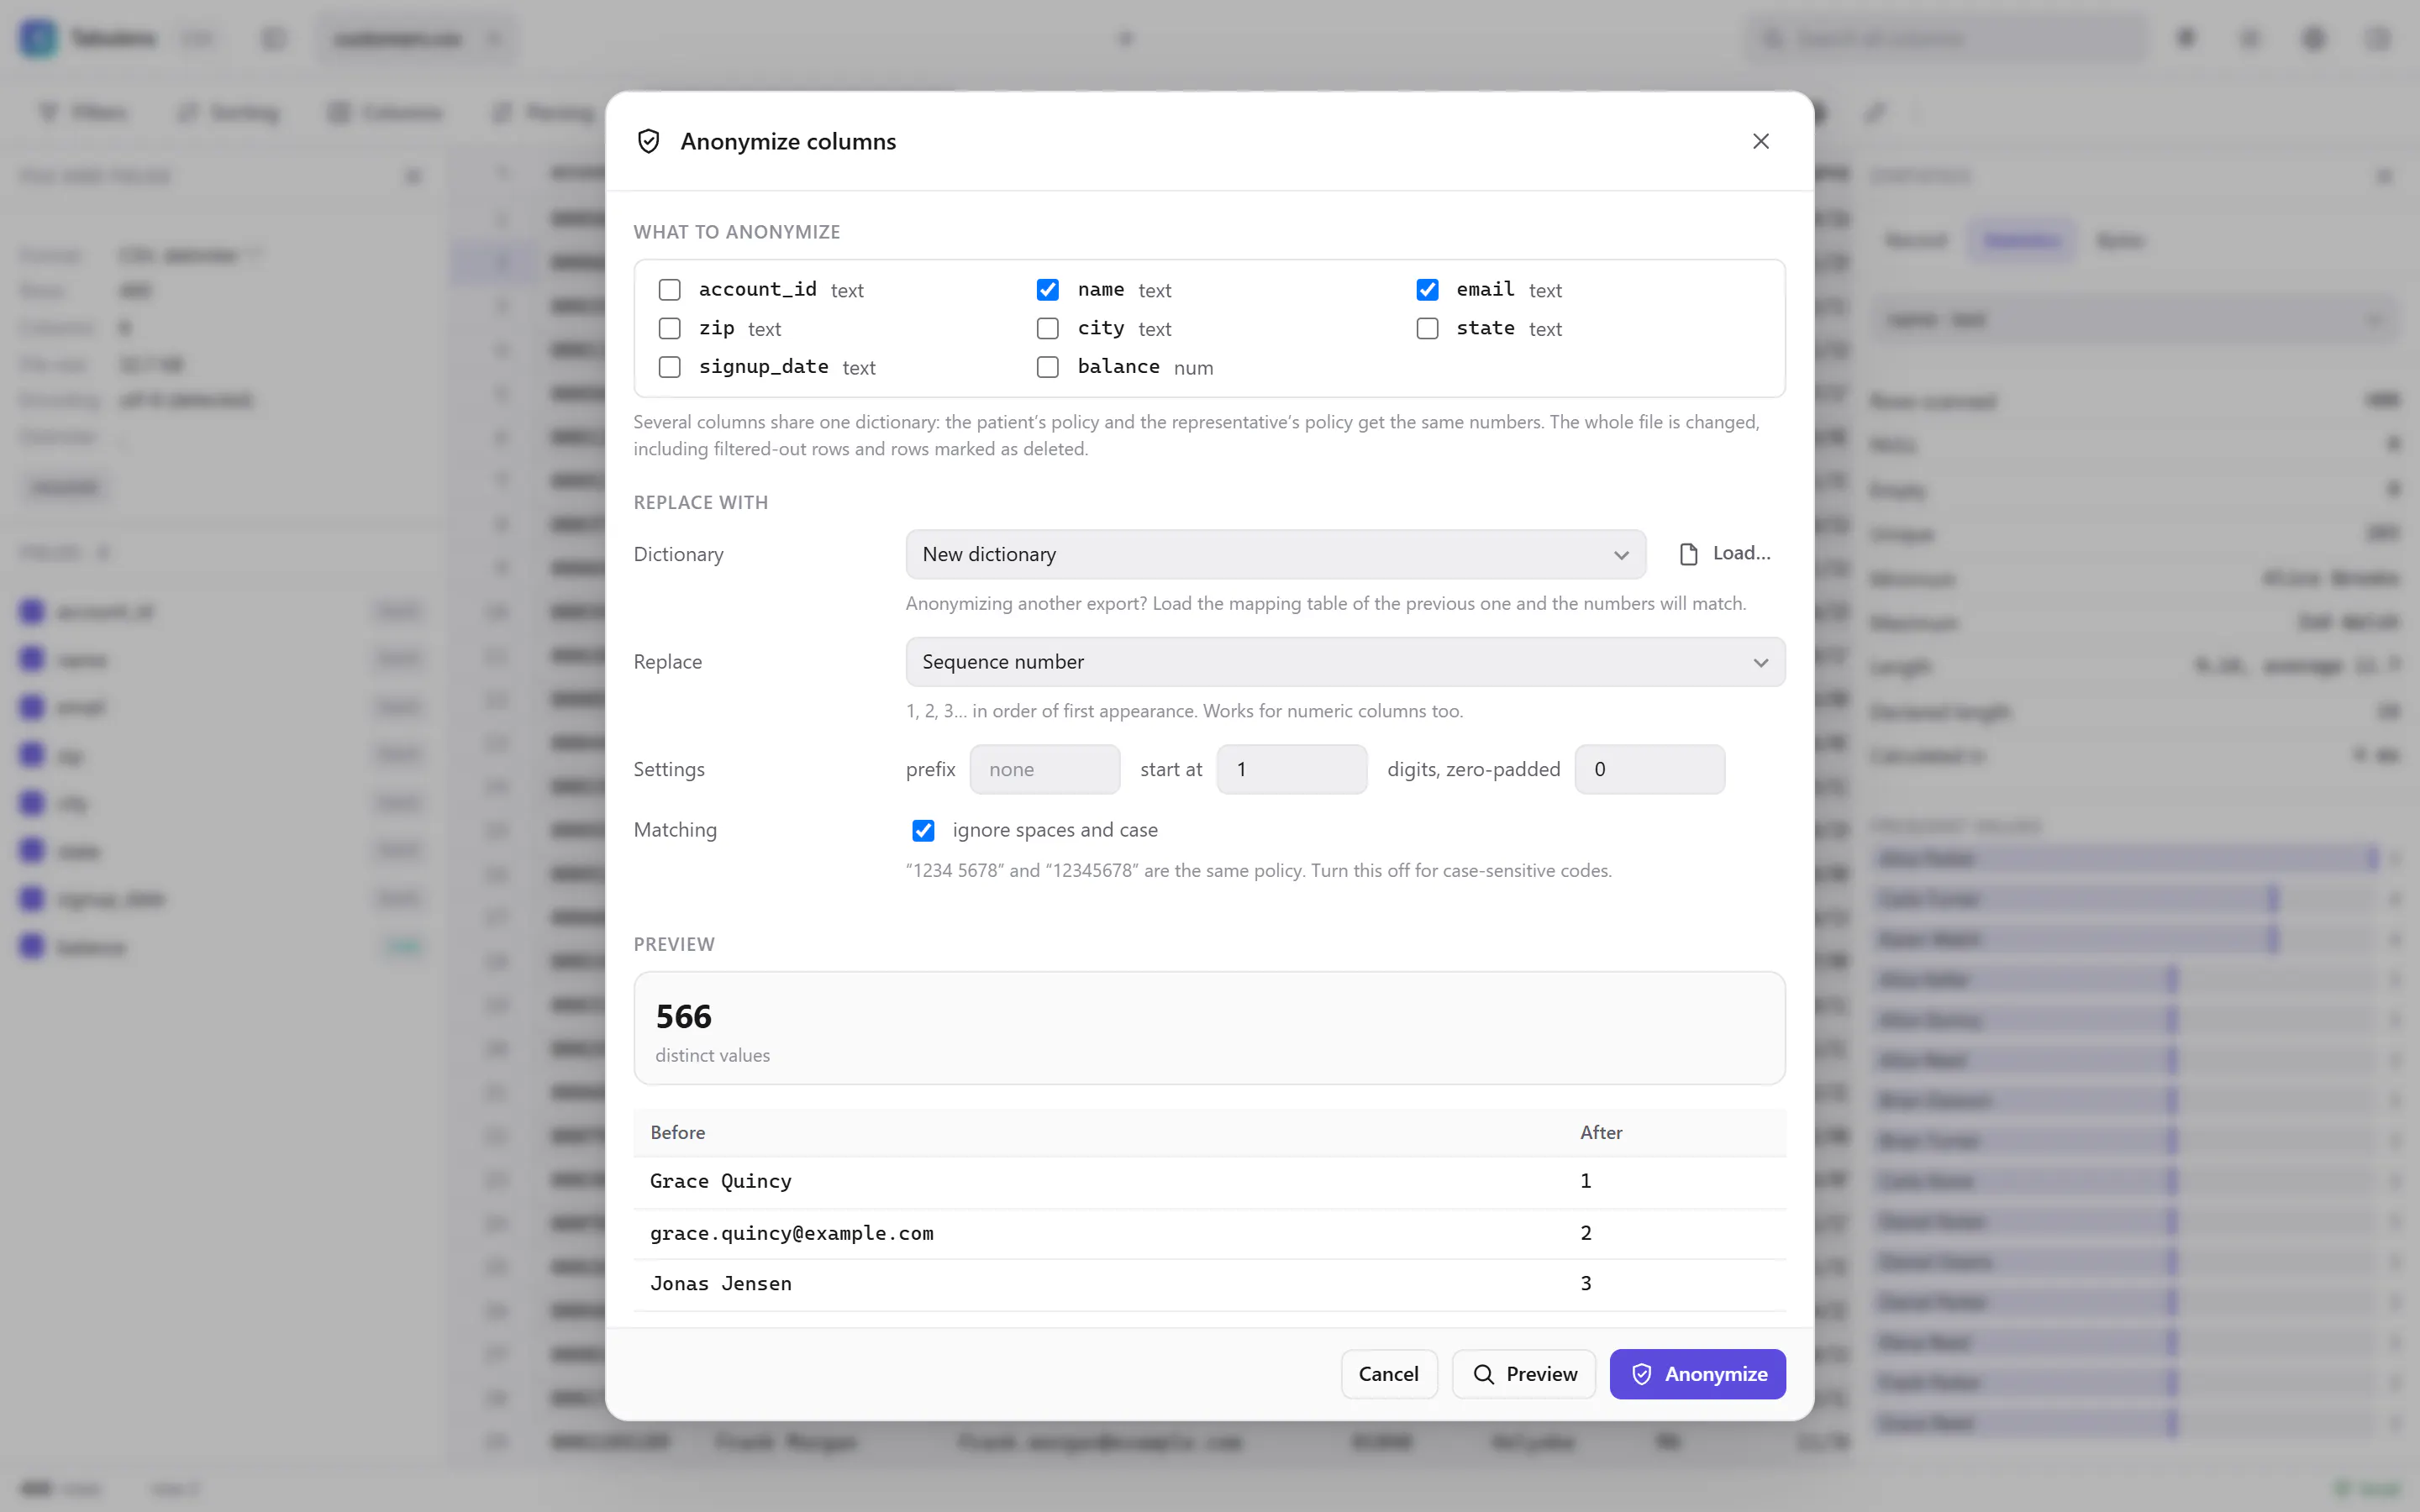Click the file icon next to Load...
The width and height of the screenshot is (2420, 1512).
click(1688, 554)
